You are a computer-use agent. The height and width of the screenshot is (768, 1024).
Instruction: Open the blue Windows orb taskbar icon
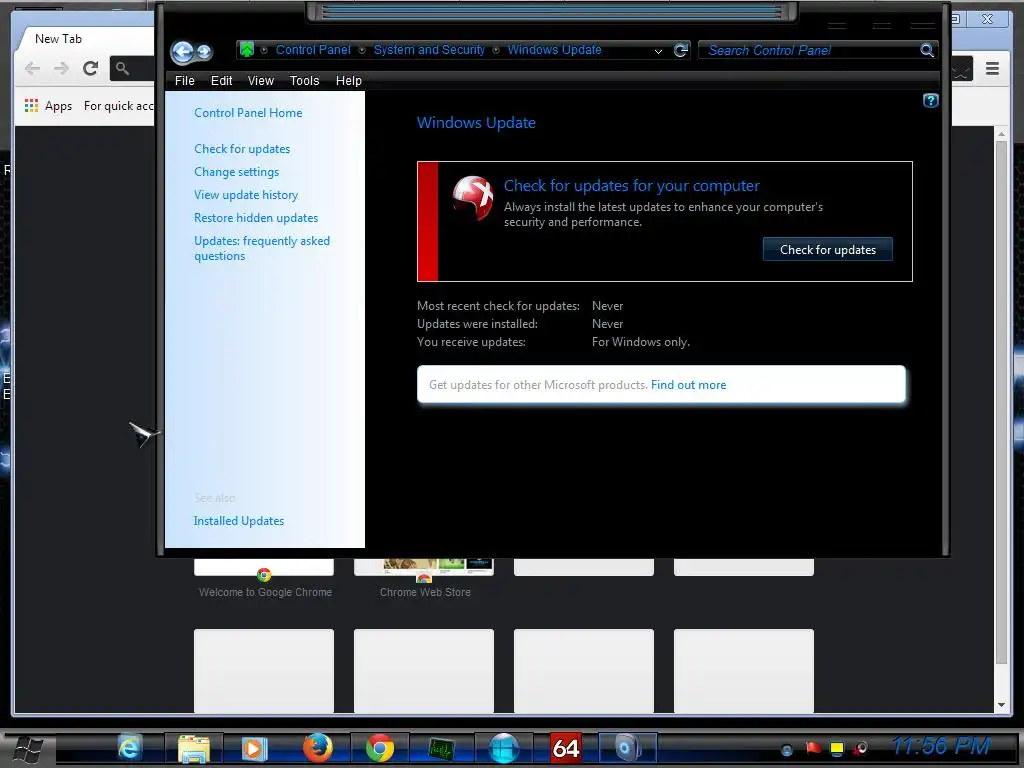(x=504, y=748)
